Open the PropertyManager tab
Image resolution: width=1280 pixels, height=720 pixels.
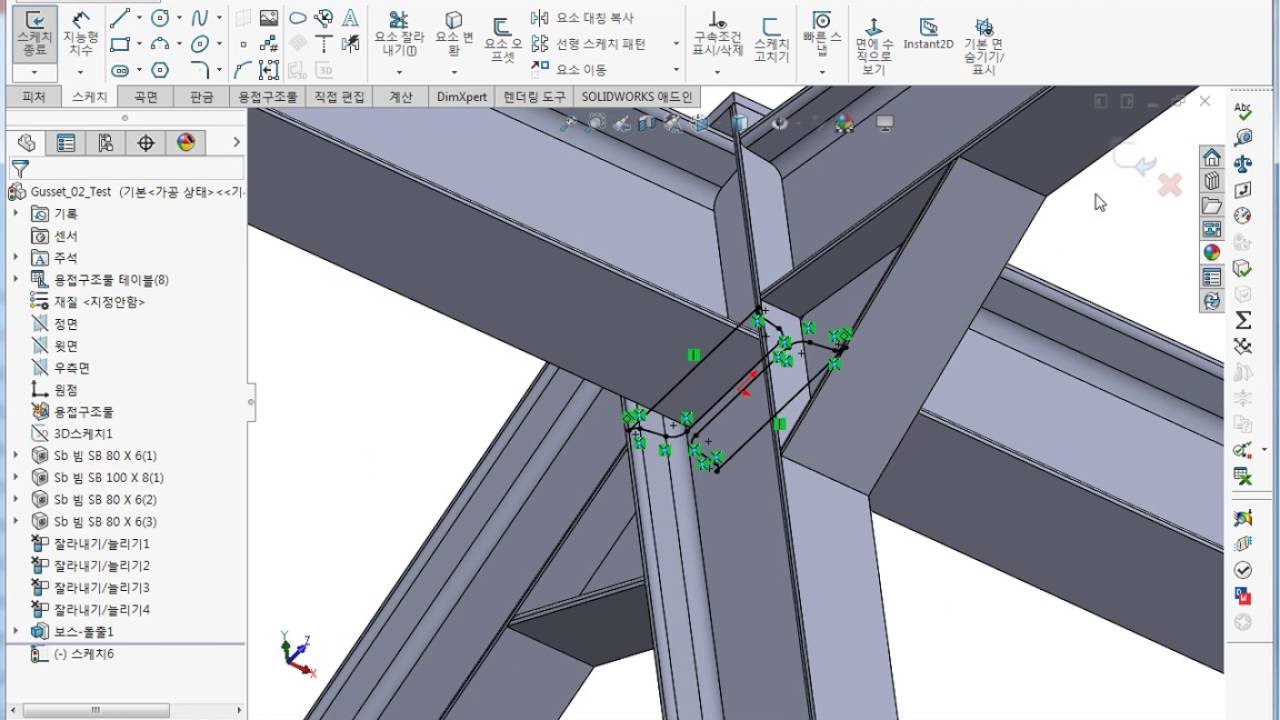click(x=66, y=143)
